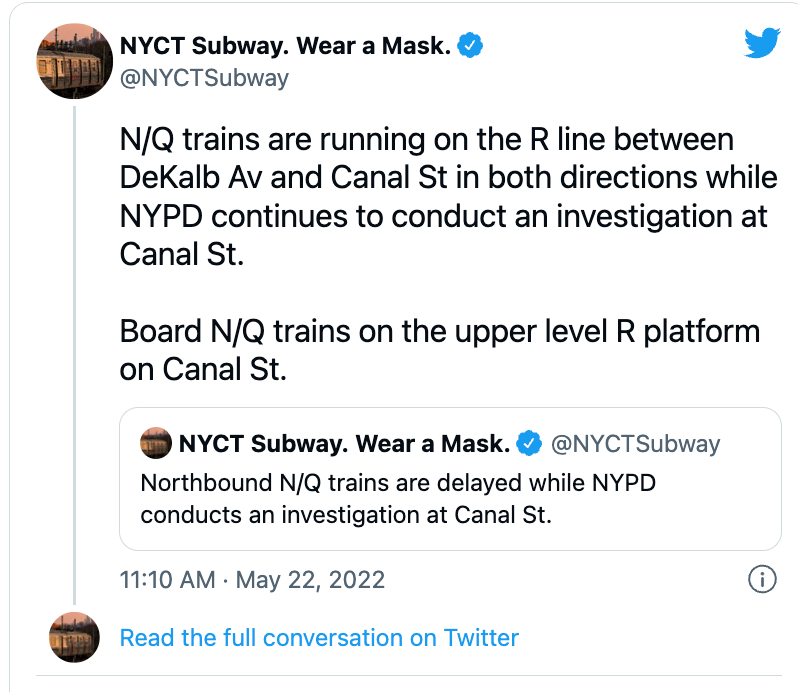Image resolution: width=798 pixels, height=692 pixels.
Task: Open the quoted tweet's NYCT Subway account name
Action: point(344,443)
